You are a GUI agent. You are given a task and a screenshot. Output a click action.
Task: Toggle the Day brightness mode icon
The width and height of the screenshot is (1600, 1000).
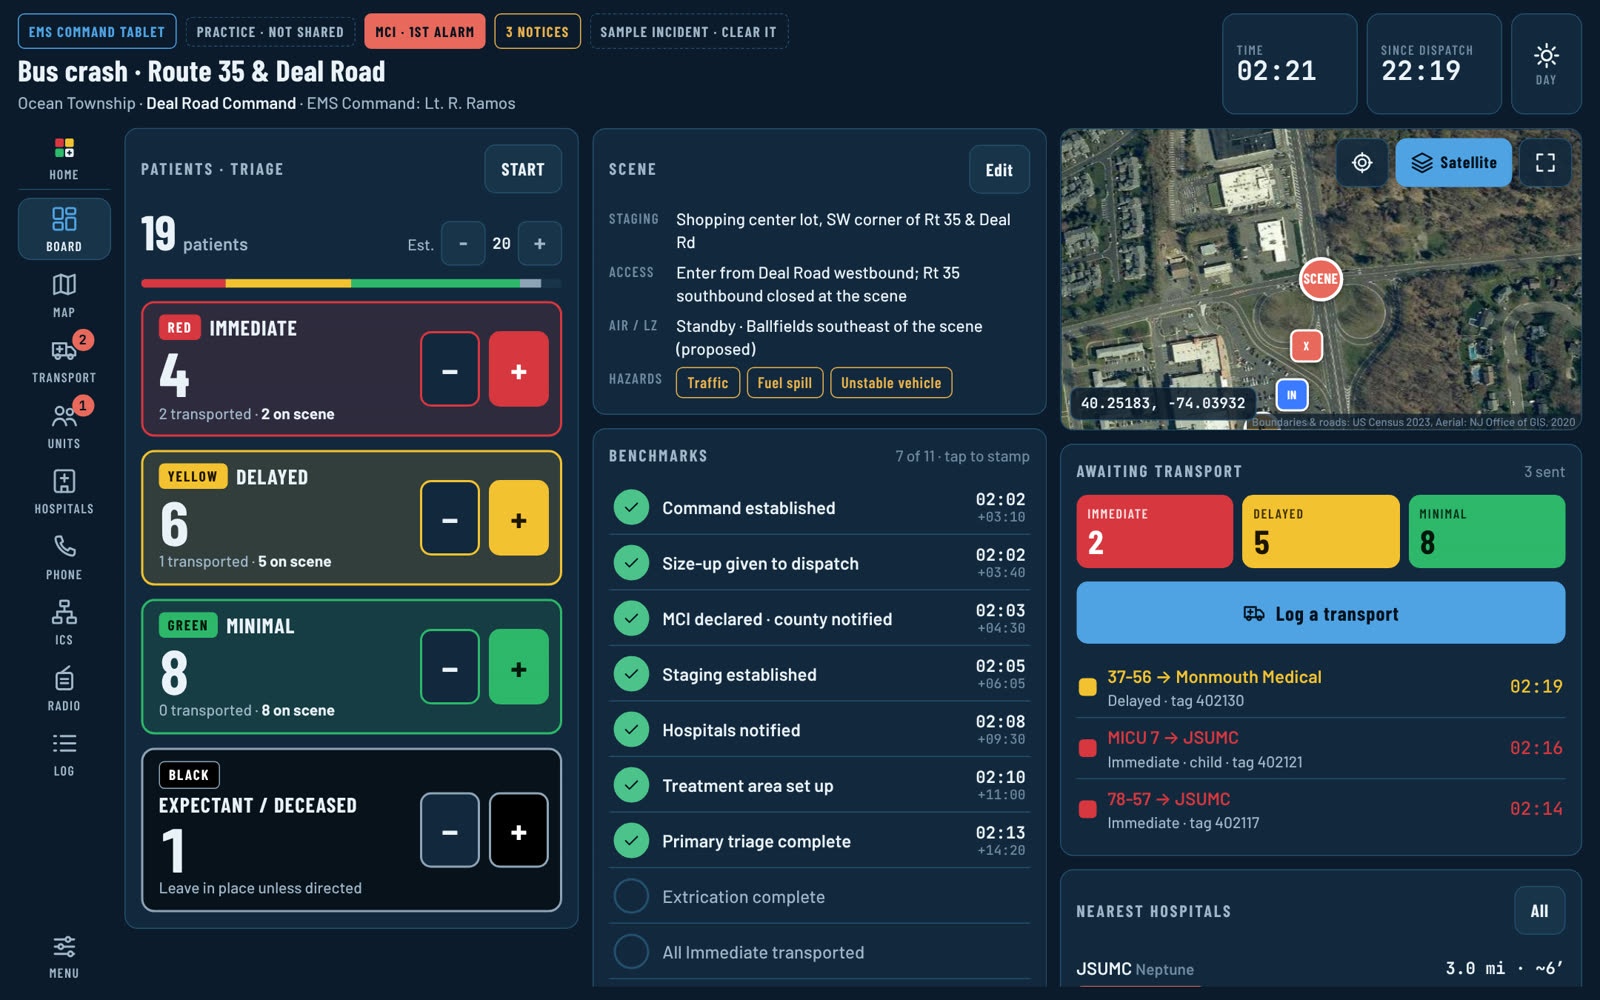pyautogui.click(x=1546, y=64)
